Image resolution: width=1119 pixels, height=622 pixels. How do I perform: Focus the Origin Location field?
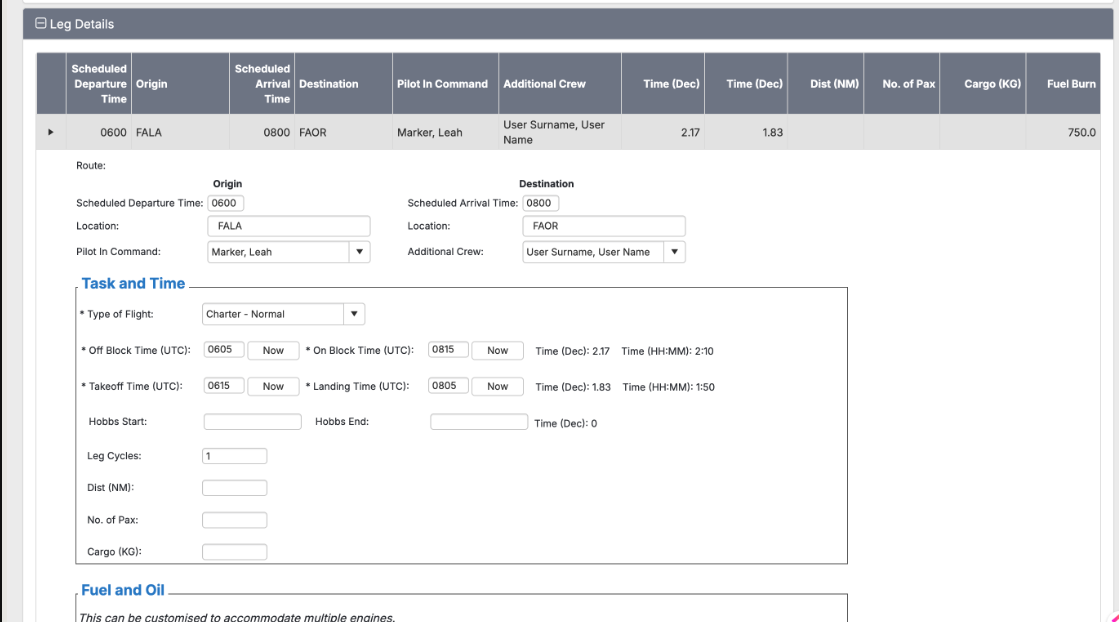289,226
